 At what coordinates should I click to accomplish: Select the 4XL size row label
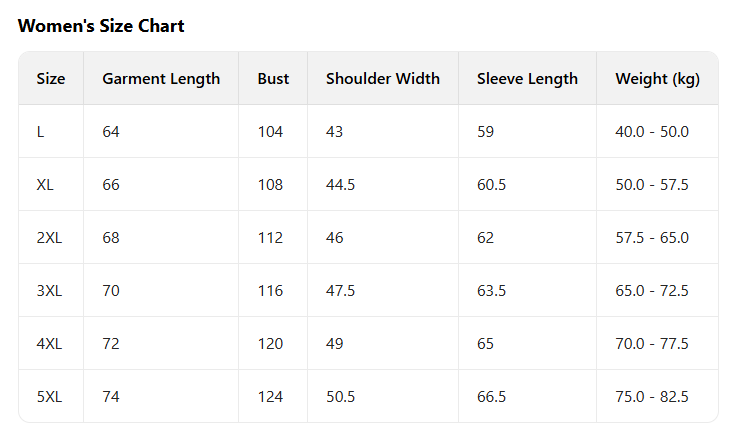tap(49, 344)
